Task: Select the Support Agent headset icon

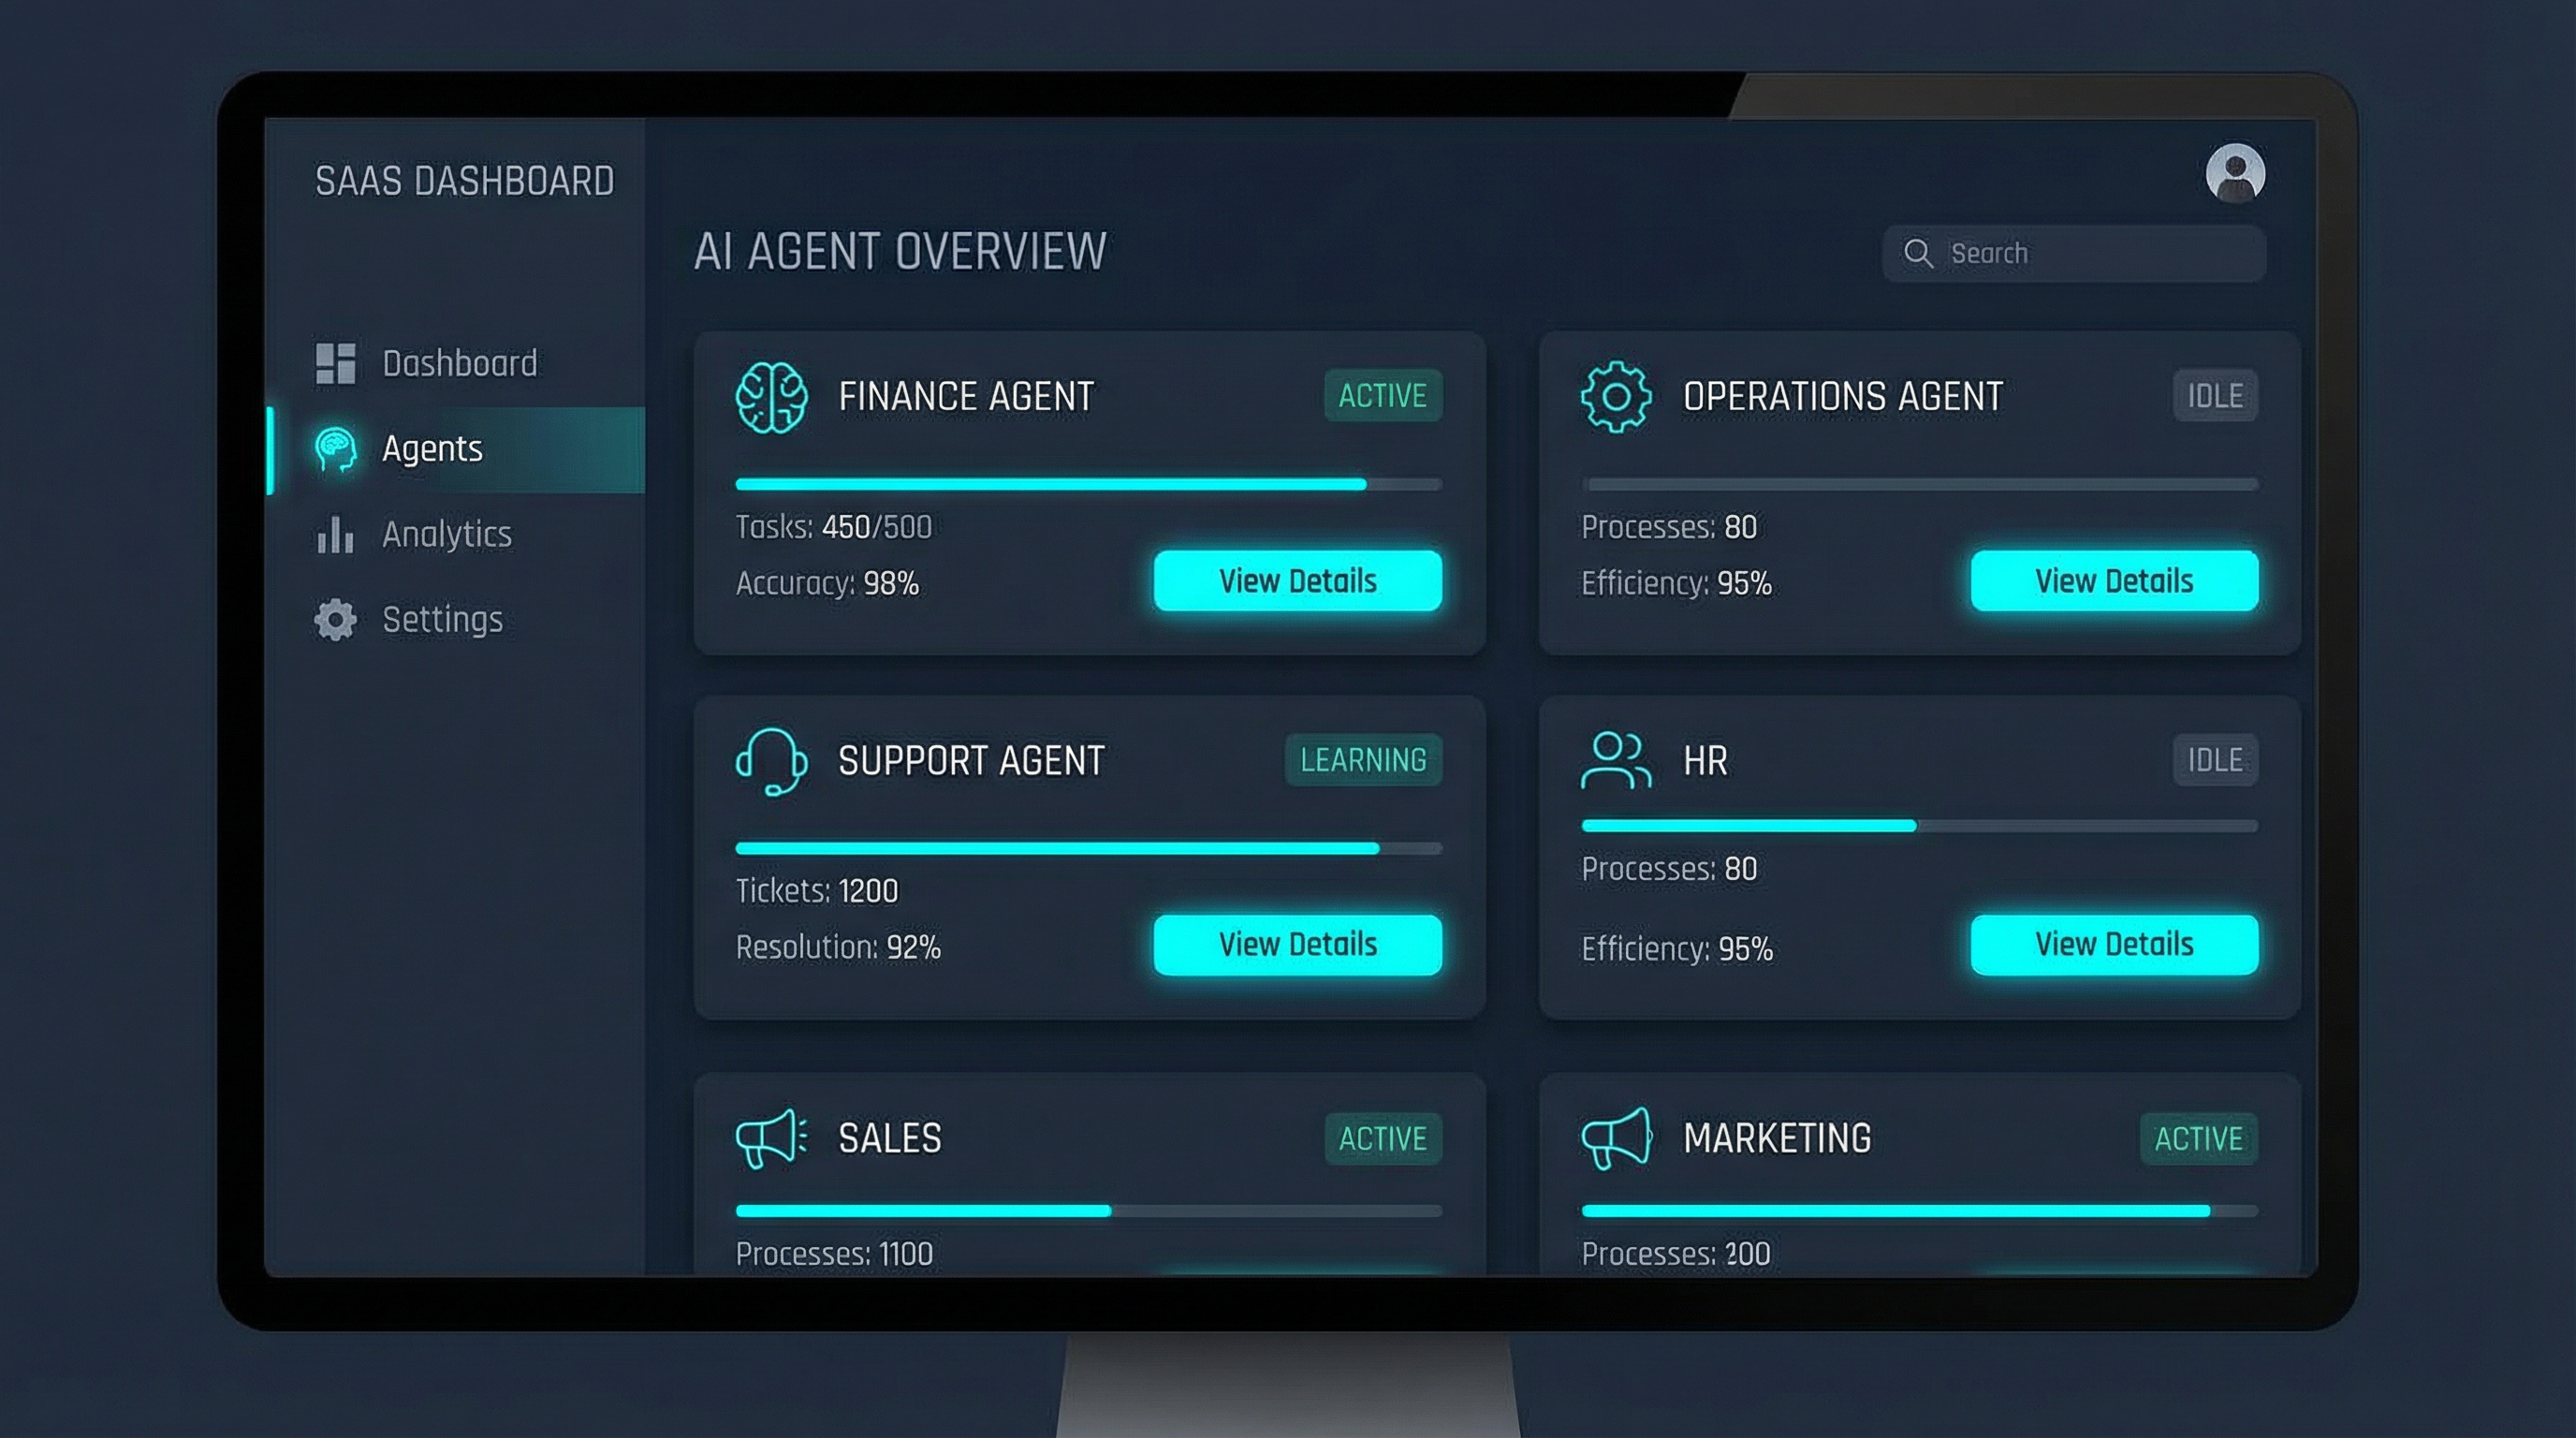Action: 771,763
